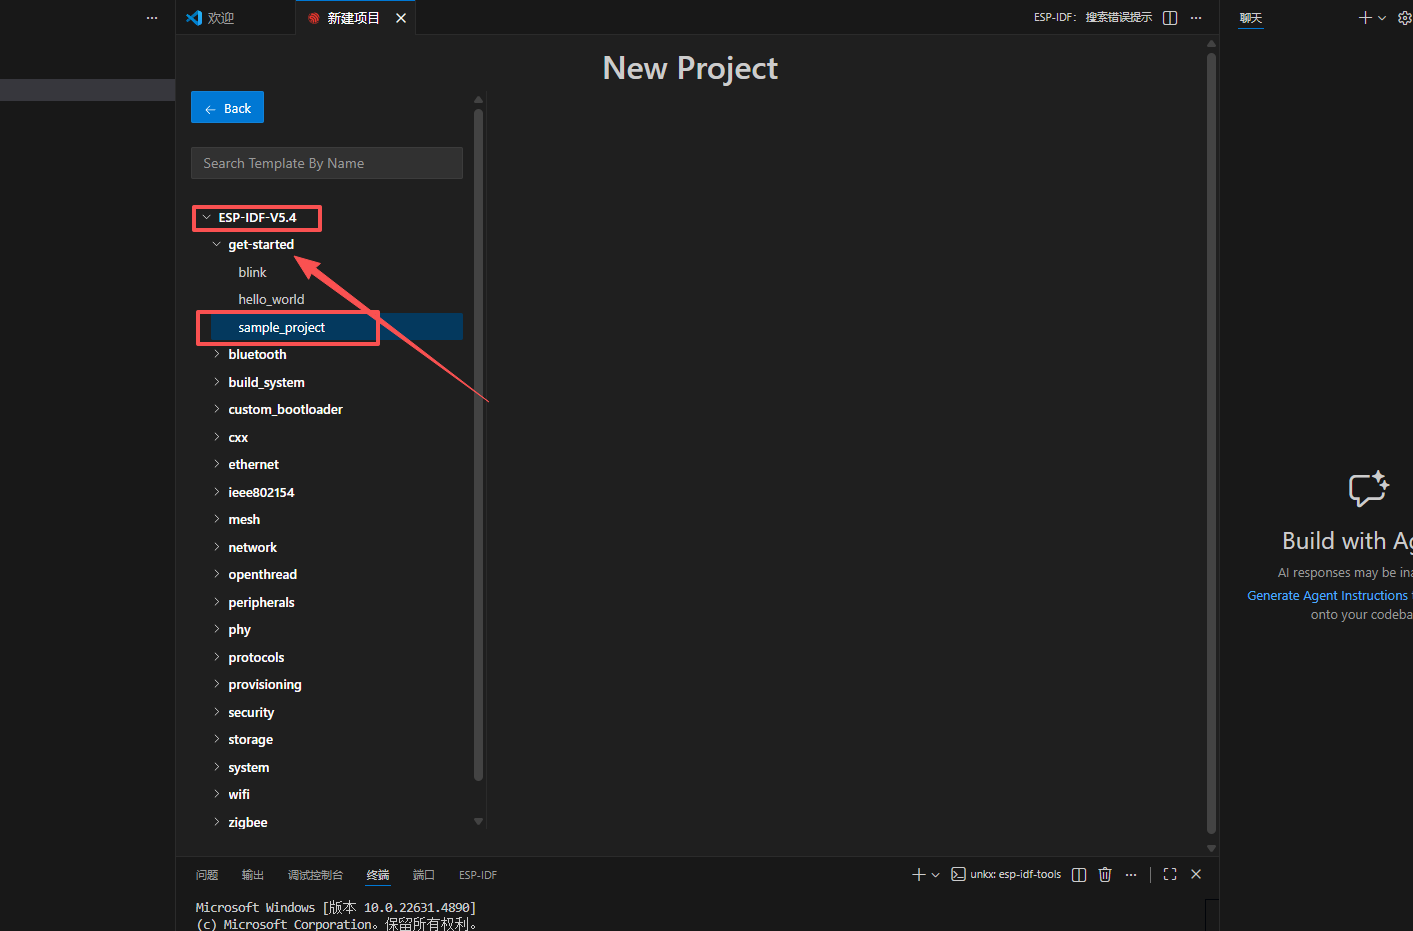Open the more actions menu left of the Welcome tab

pyautogui.click(x=152, y=18)
